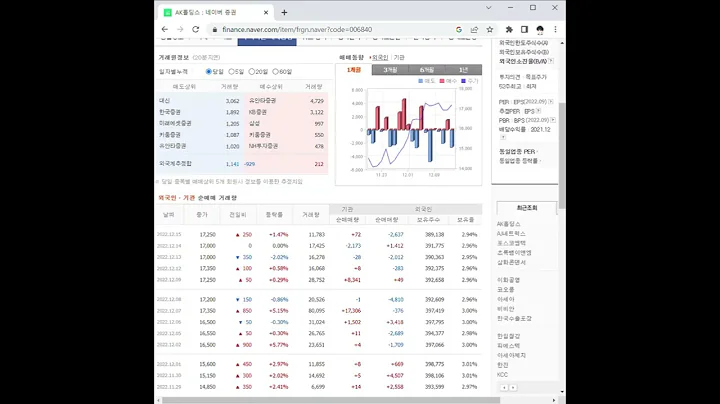Open the tab search chevron in title bar

(489, 8)
